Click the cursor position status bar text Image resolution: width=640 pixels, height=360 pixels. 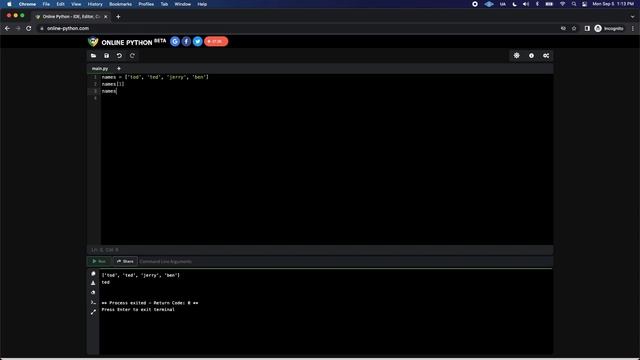(x=105, y=250)
